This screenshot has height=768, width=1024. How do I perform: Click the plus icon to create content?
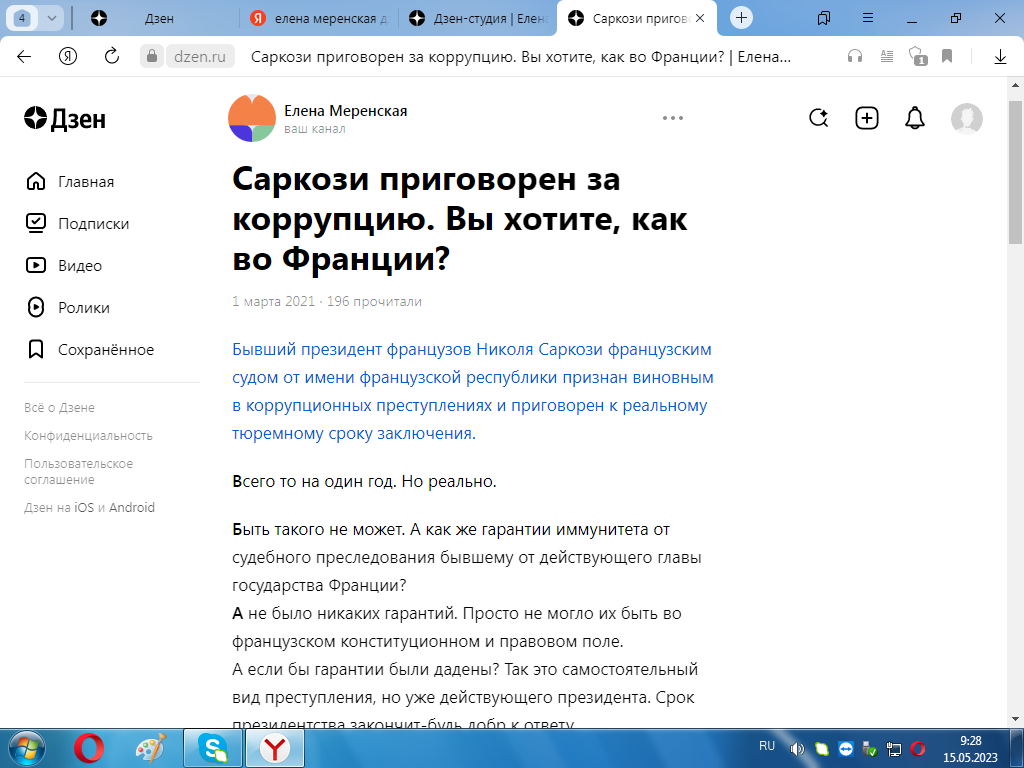(x=866, y=117)
